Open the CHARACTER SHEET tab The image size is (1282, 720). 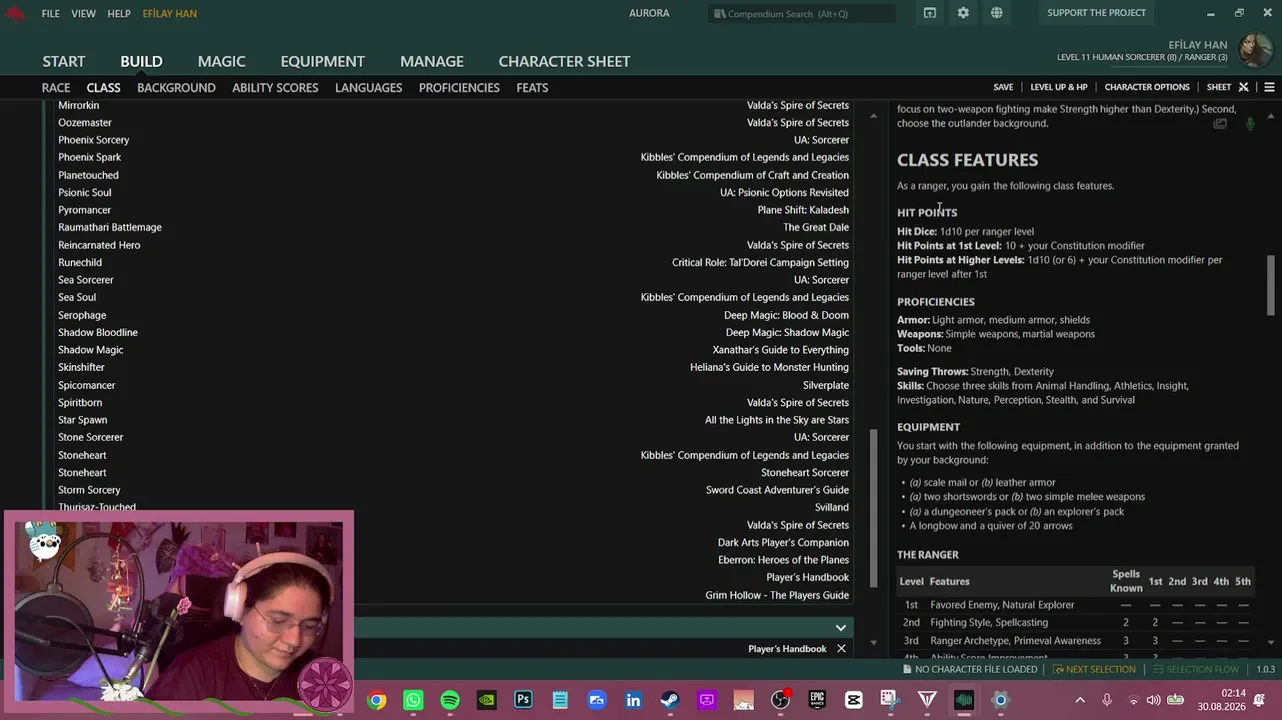[564, 61]
